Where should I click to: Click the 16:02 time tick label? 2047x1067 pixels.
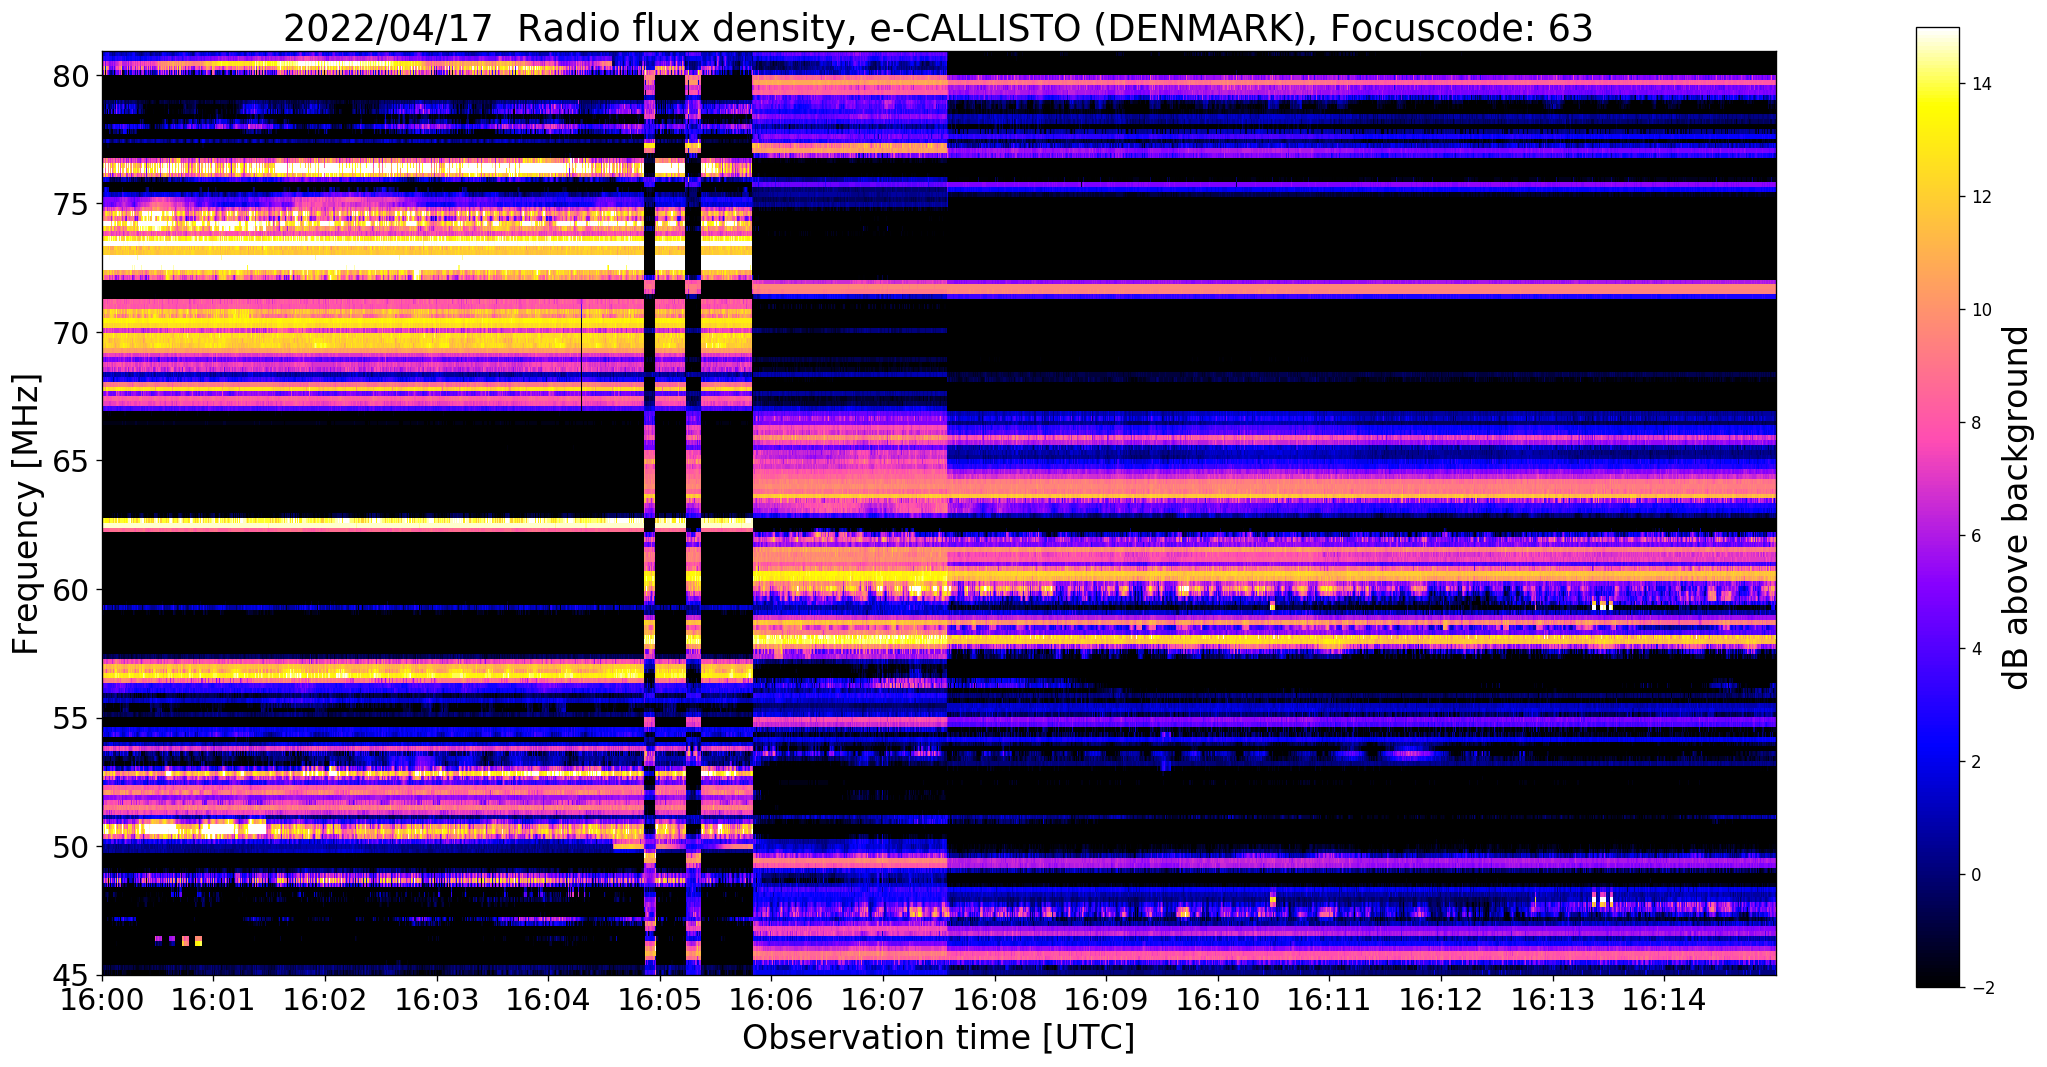(x=325, y=999)
